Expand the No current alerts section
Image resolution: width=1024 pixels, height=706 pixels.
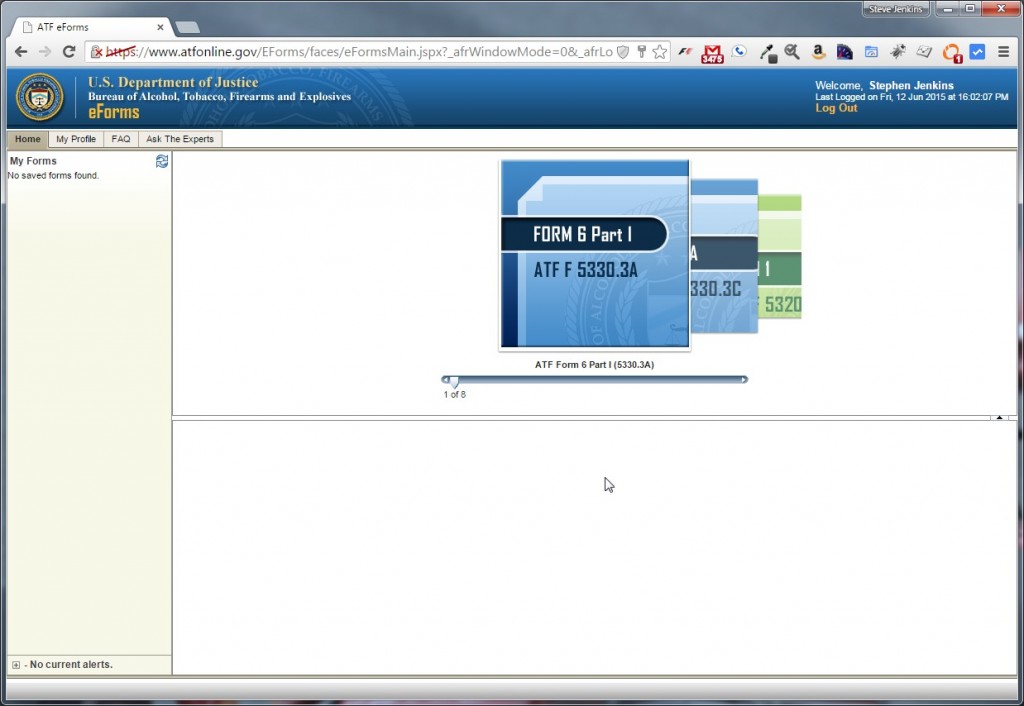tap(16, 665)
